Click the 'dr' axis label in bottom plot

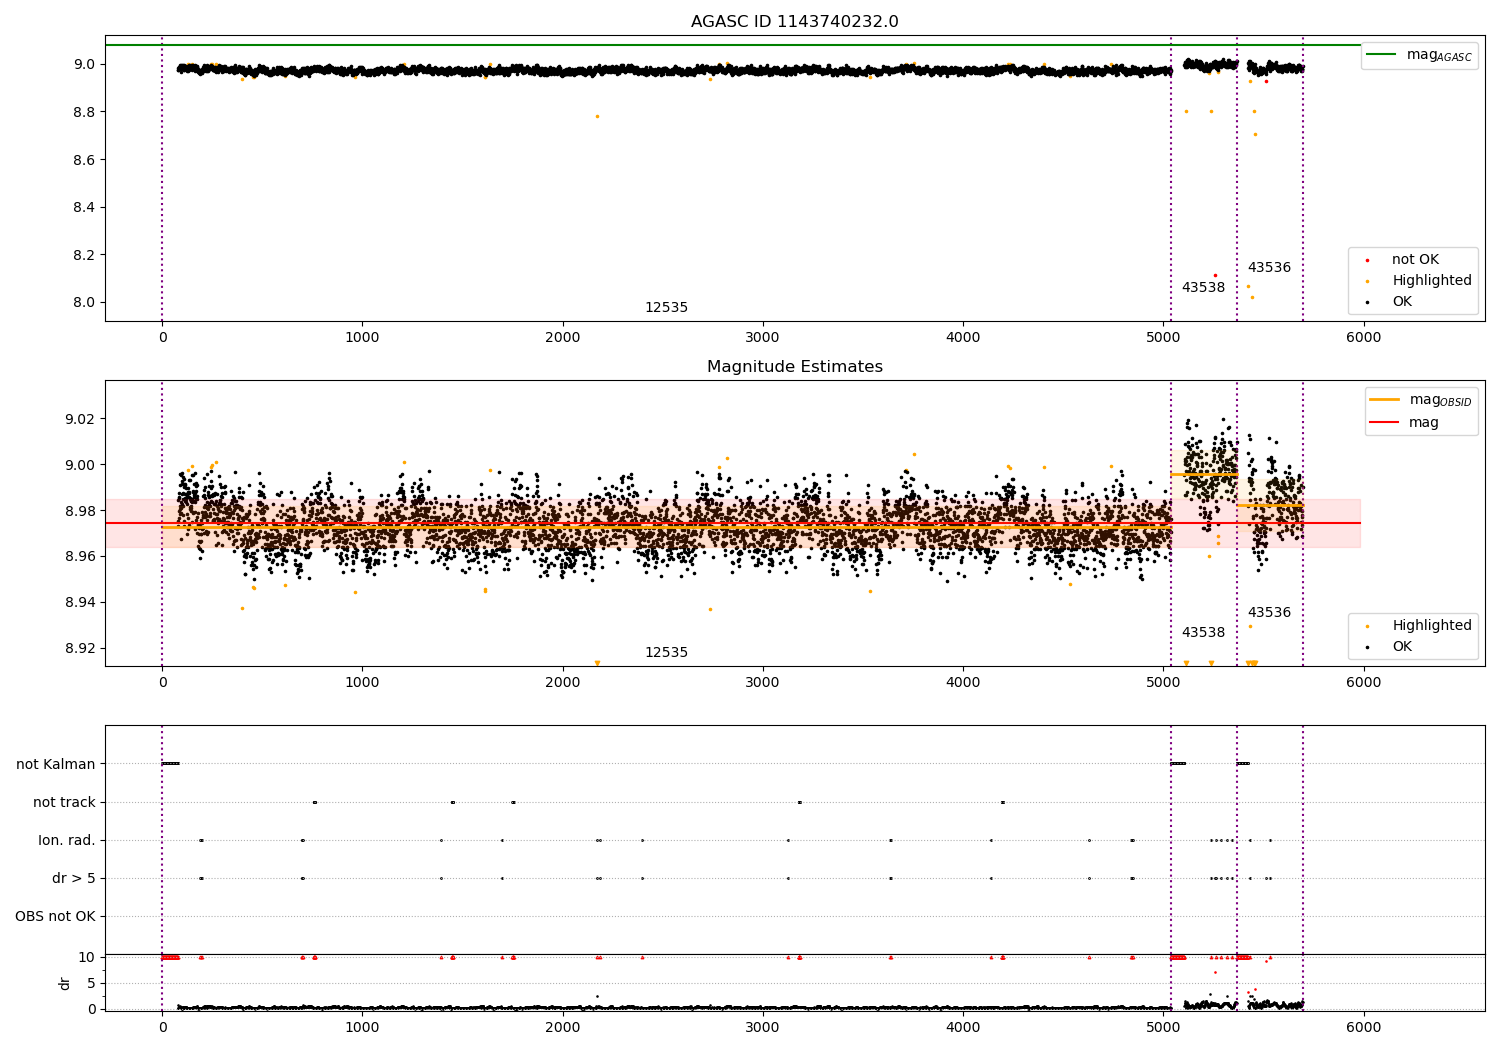65,983
